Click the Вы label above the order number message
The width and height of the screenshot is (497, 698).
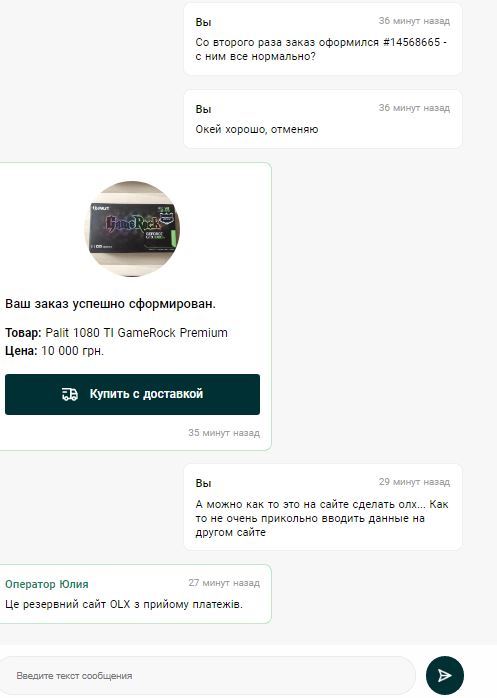click(203, 22)
